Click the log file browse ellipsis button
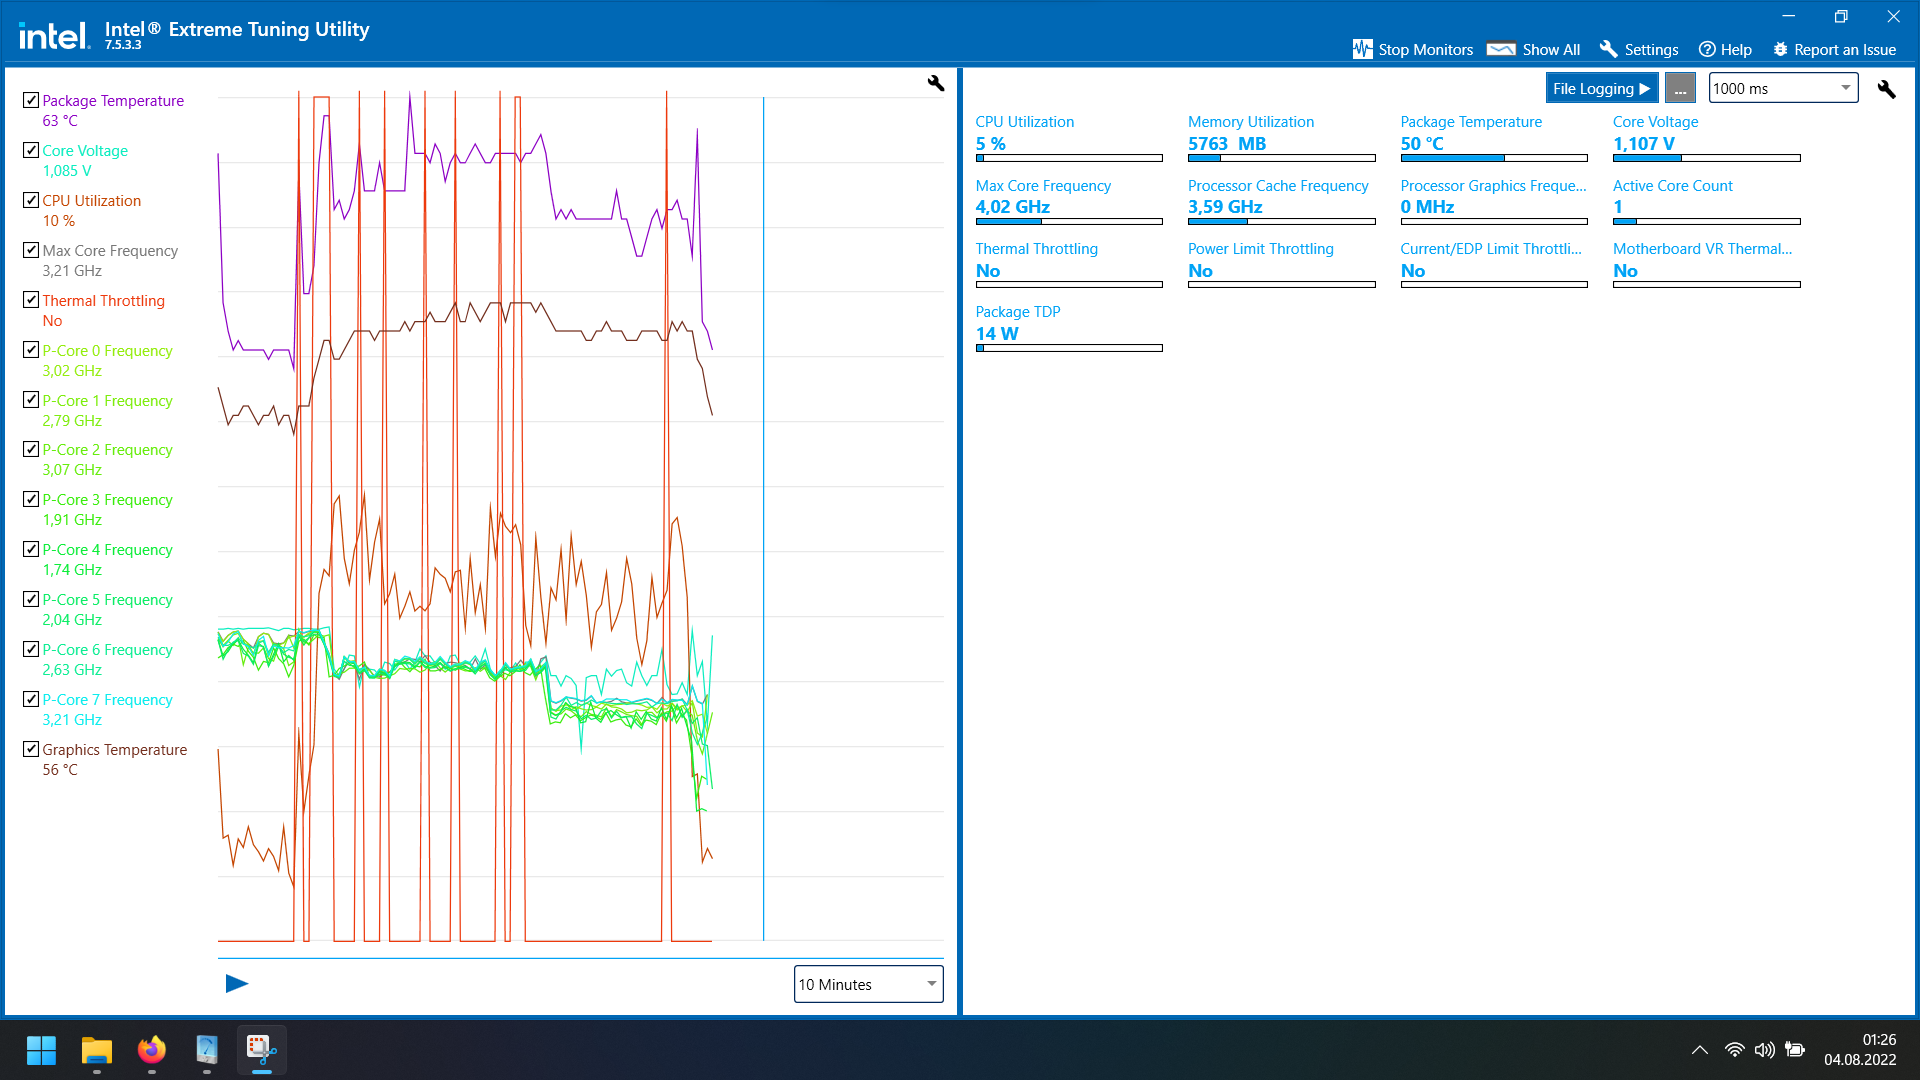Image resolution: width=1920 pixels, height=1080 pixels. 1680,88
